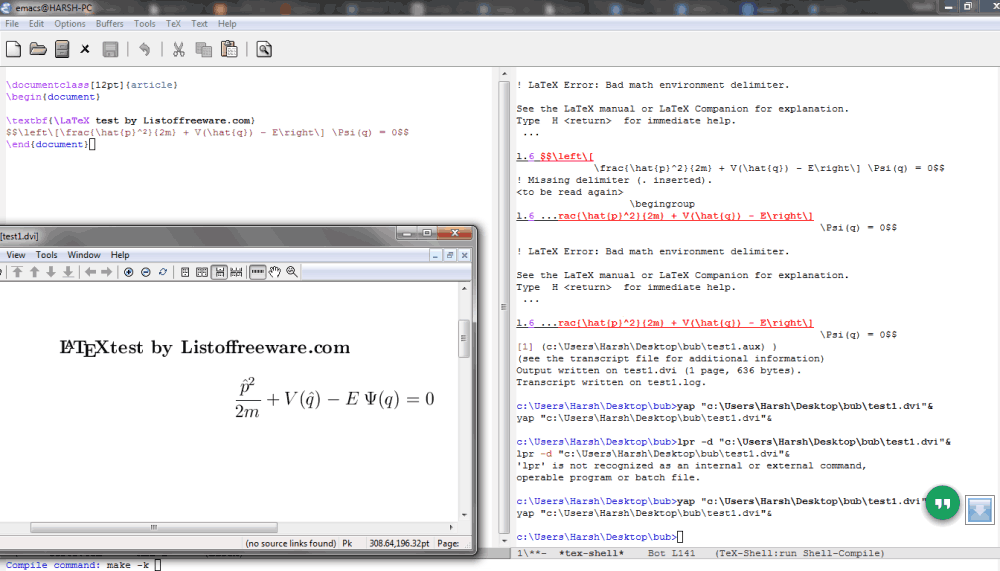Click the \documentclass line in the editor
The image size is (1000, 571).
click(92, 85)
